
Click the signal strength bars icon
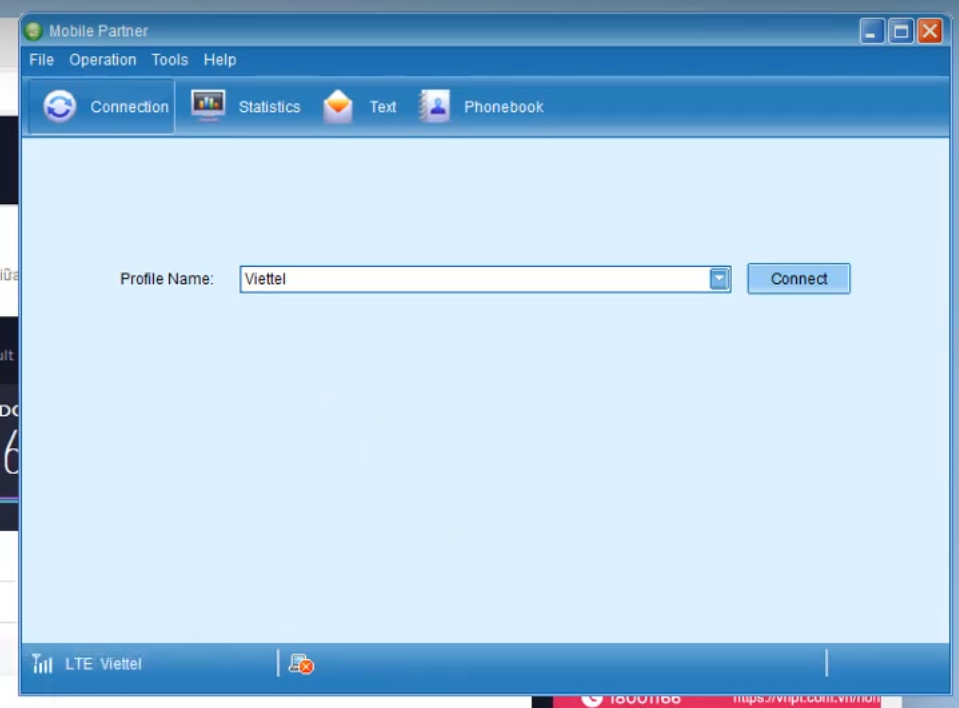tap(42, 663)
